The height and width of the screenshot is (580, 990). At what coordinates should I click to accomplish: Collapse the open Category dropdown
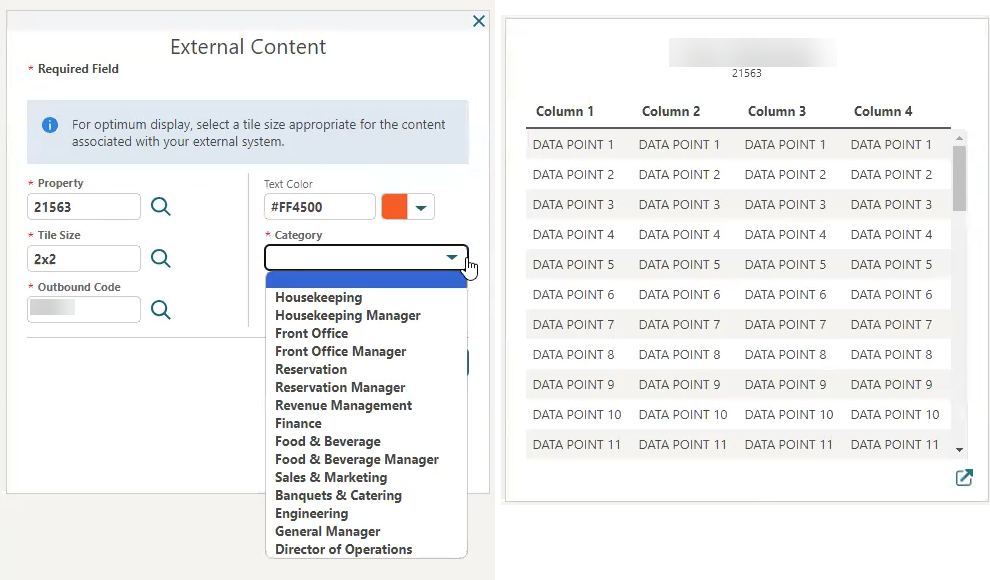click(452, 257)
